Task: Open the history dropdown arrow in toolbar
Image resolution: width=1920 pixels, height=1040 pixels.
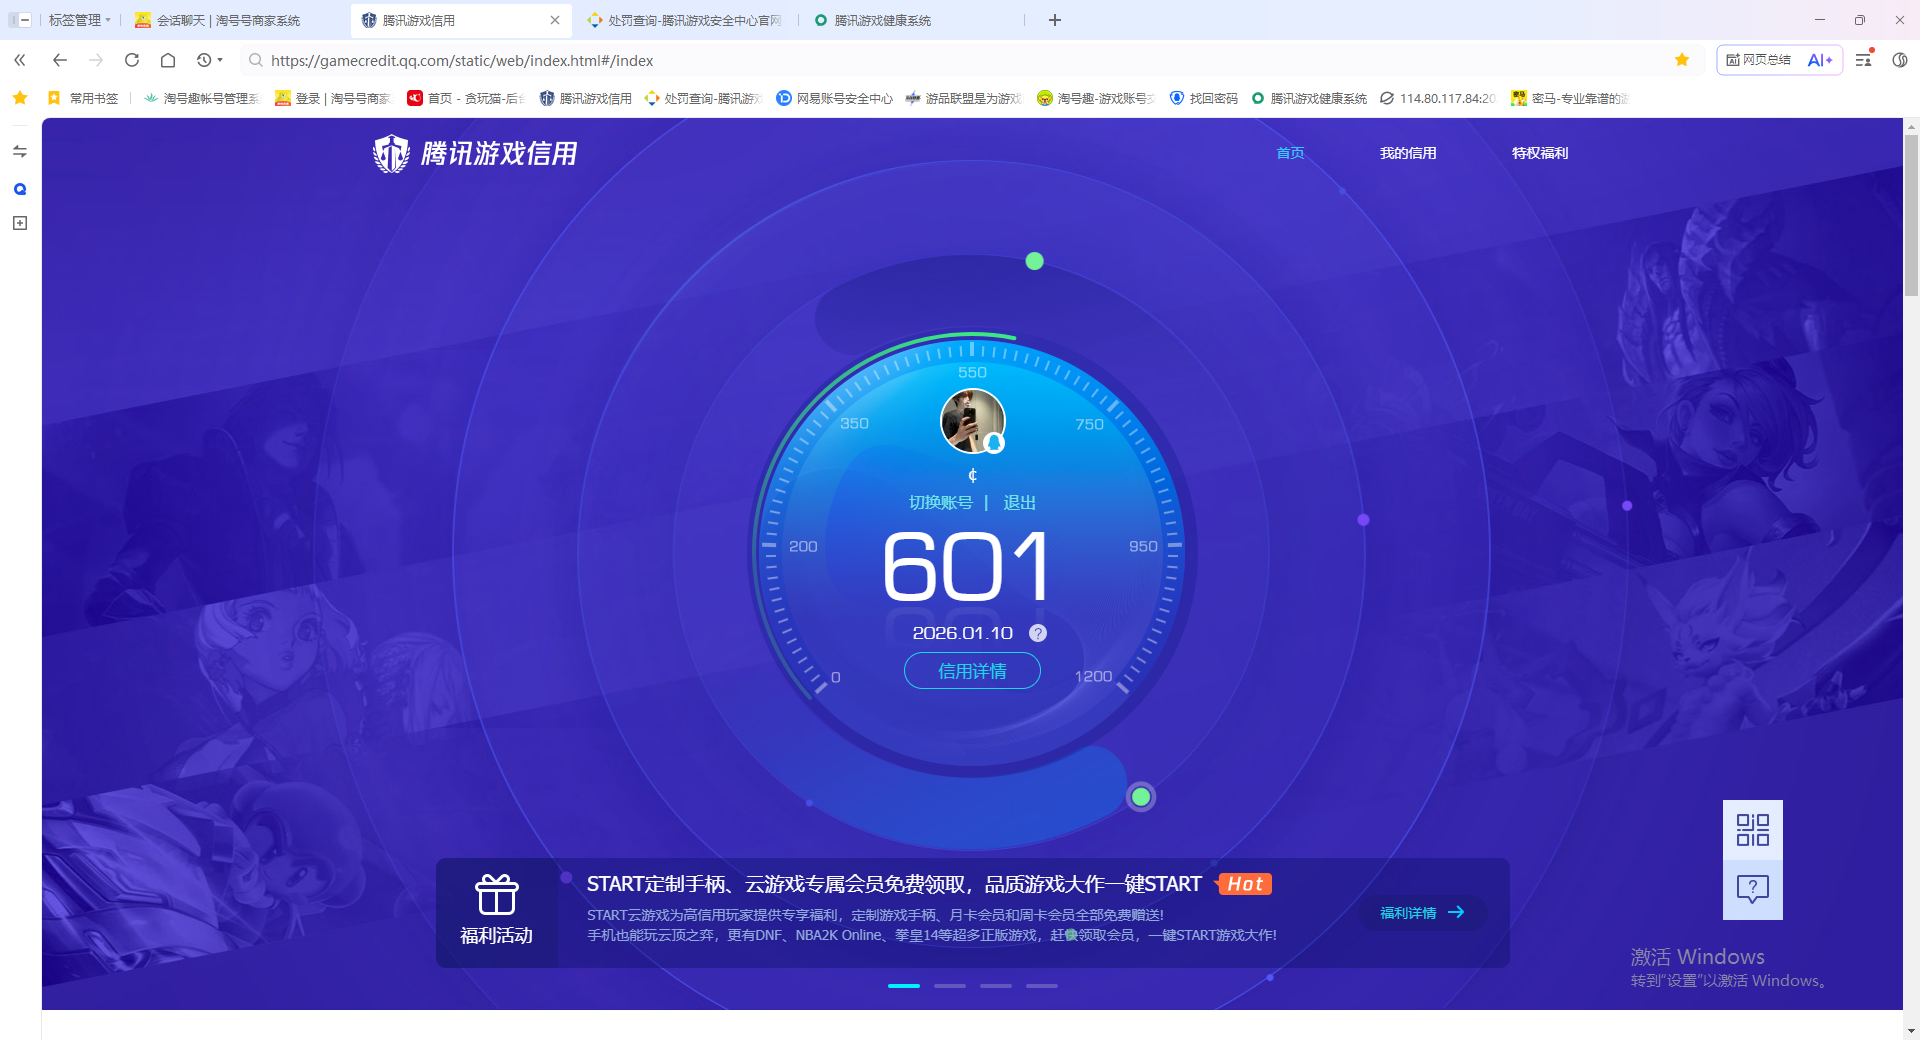Action: (220, 60)
